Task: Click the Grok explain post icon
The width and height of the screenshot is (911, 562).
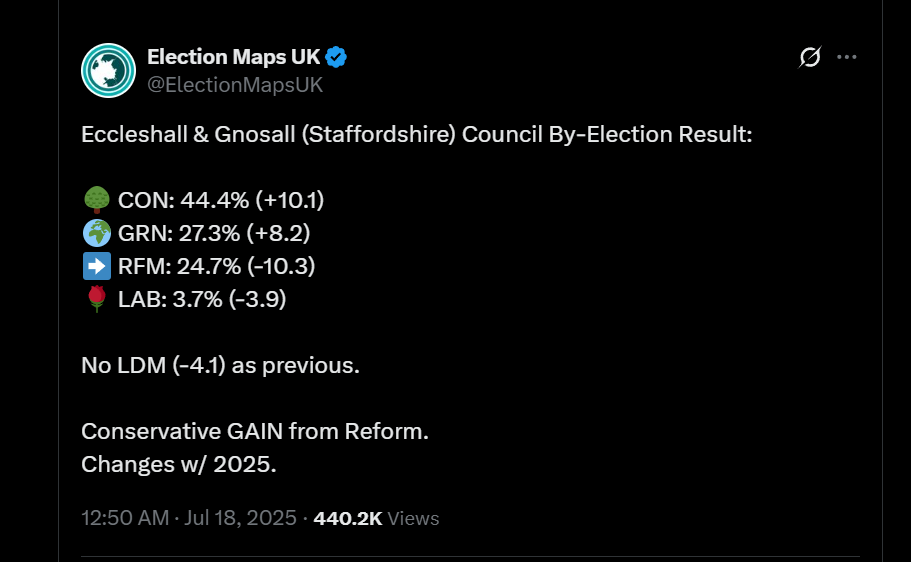Action: click(x=810, y=57)
